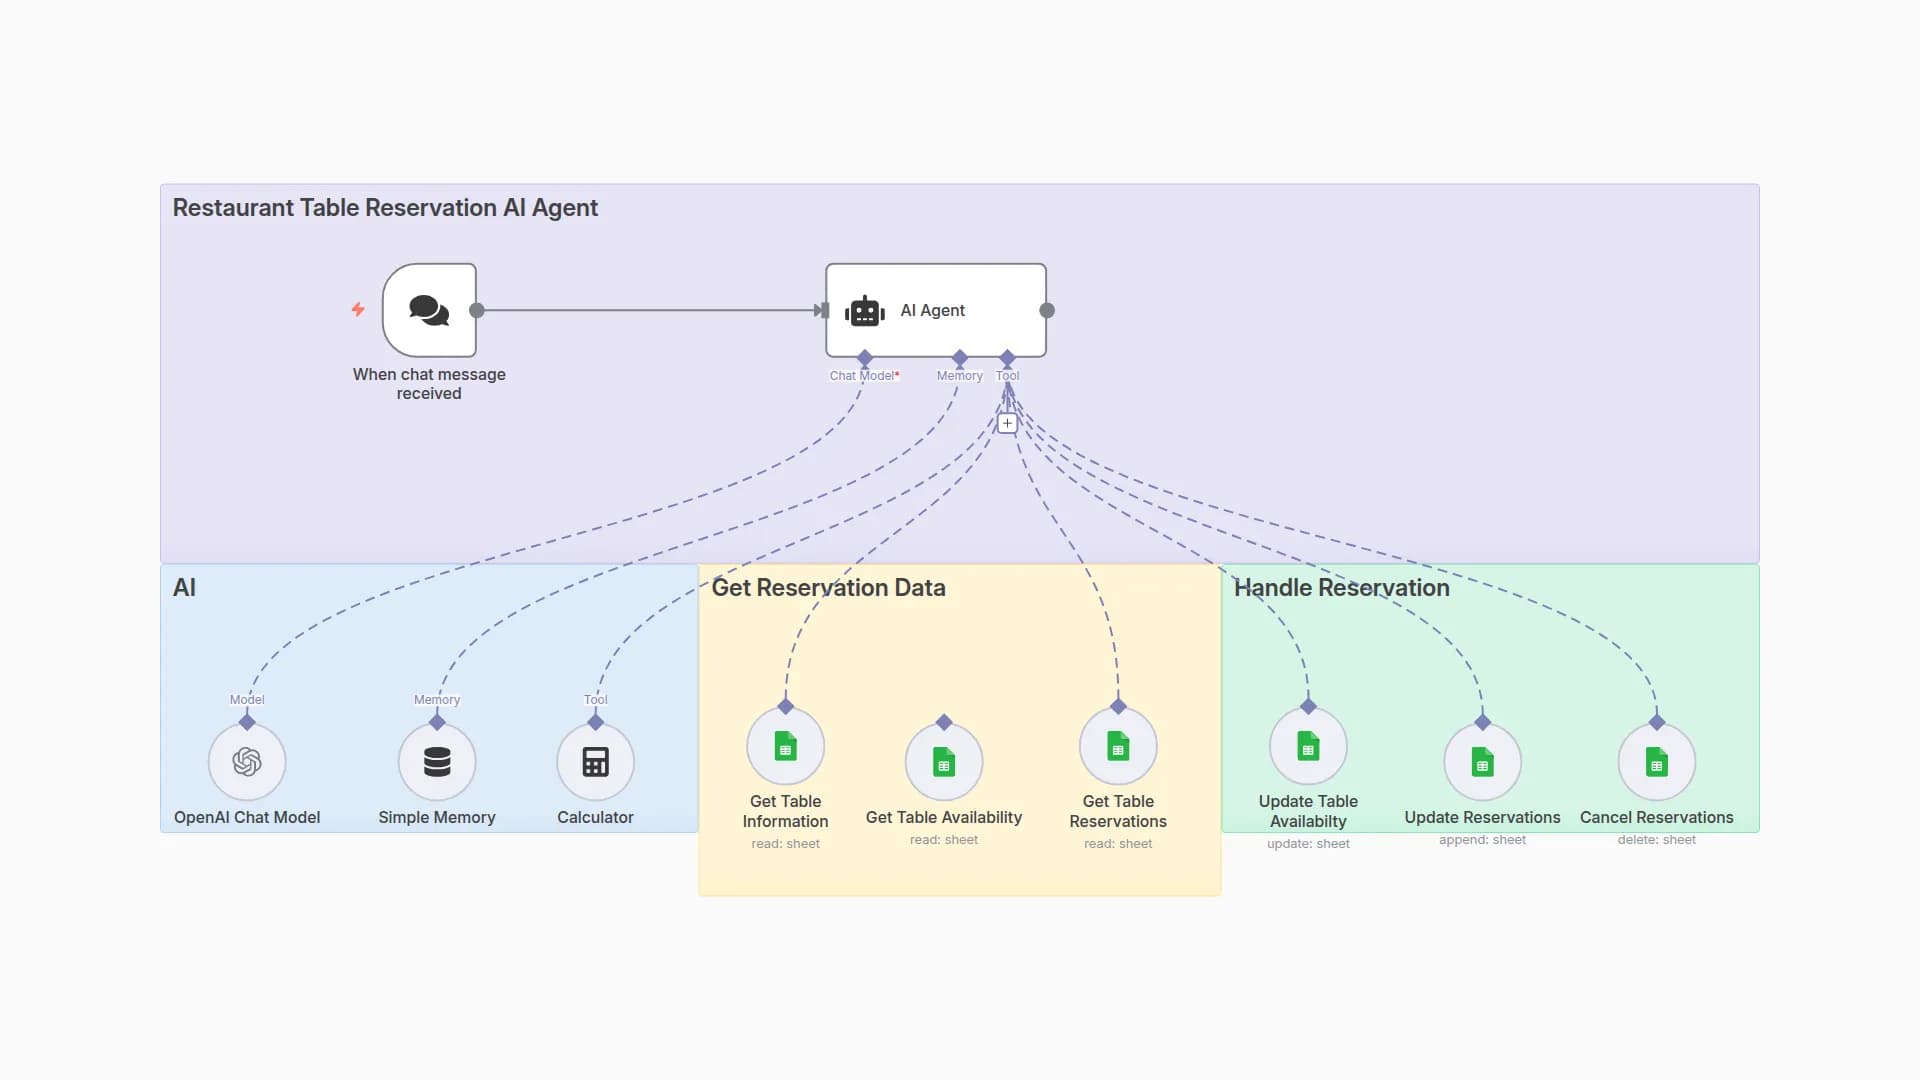Image resolution: width=1920 pixels, height=1080 pixels.
Task: Open the Calculator tool node
Action: (594, 762)
